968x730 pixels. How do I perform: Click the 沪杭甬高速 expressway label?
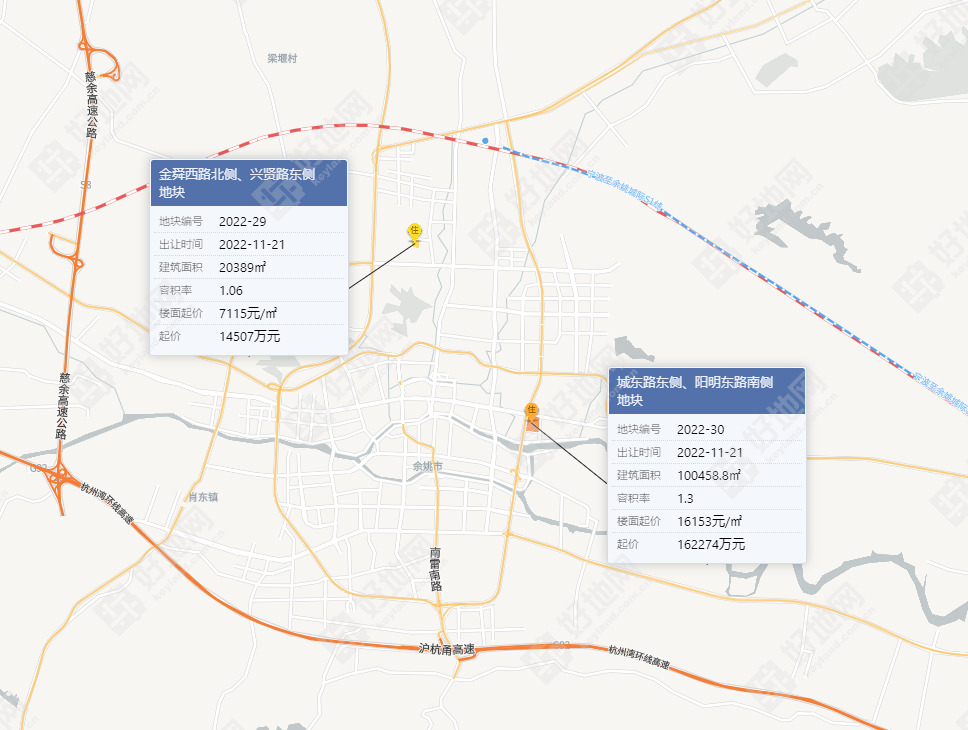coord(446,649)
